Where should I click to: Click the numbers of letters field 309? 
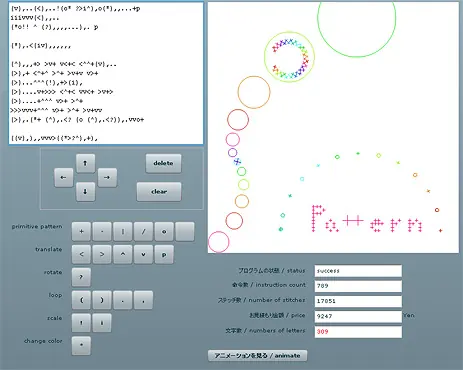[x=358, y=332]
